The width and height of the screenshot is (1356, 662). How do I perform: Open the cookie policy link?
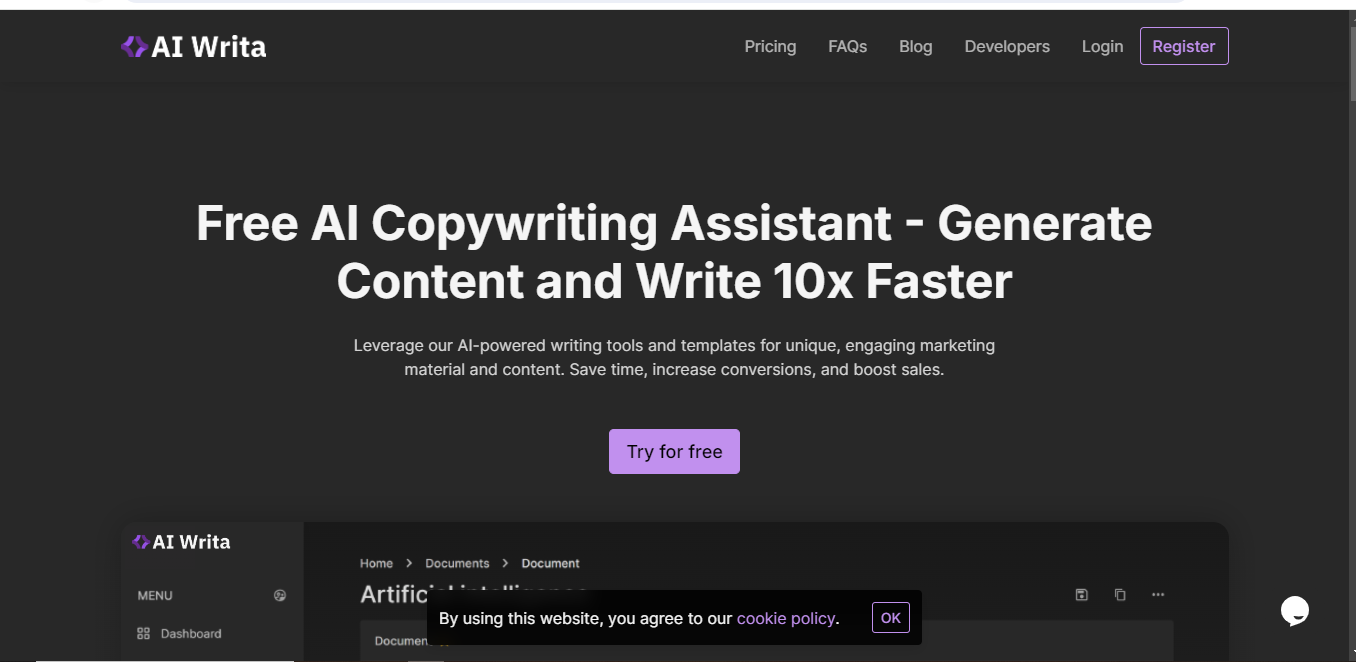tap(786, 618)
